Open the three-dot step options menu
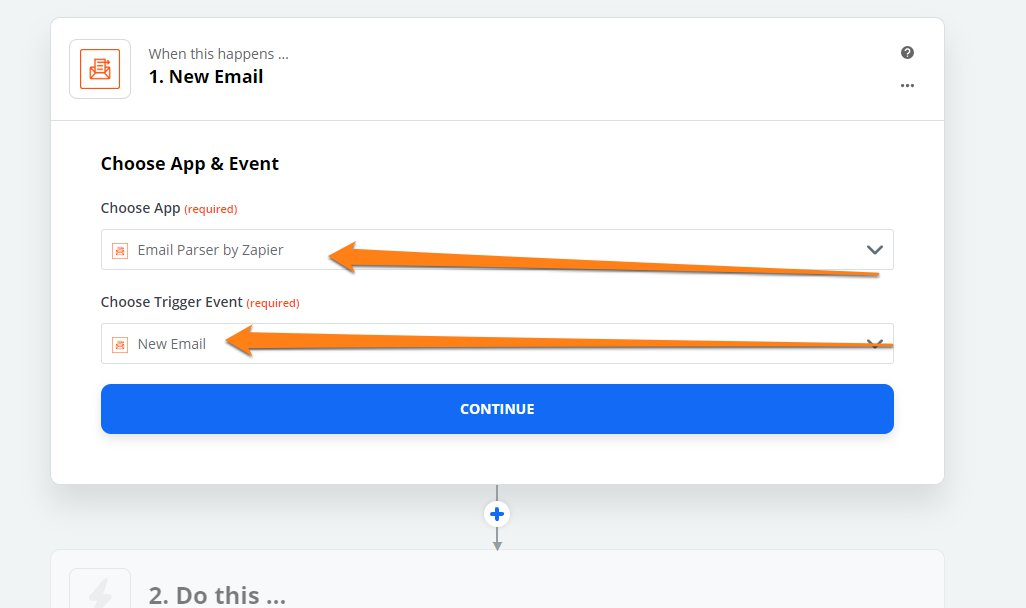 907,86
